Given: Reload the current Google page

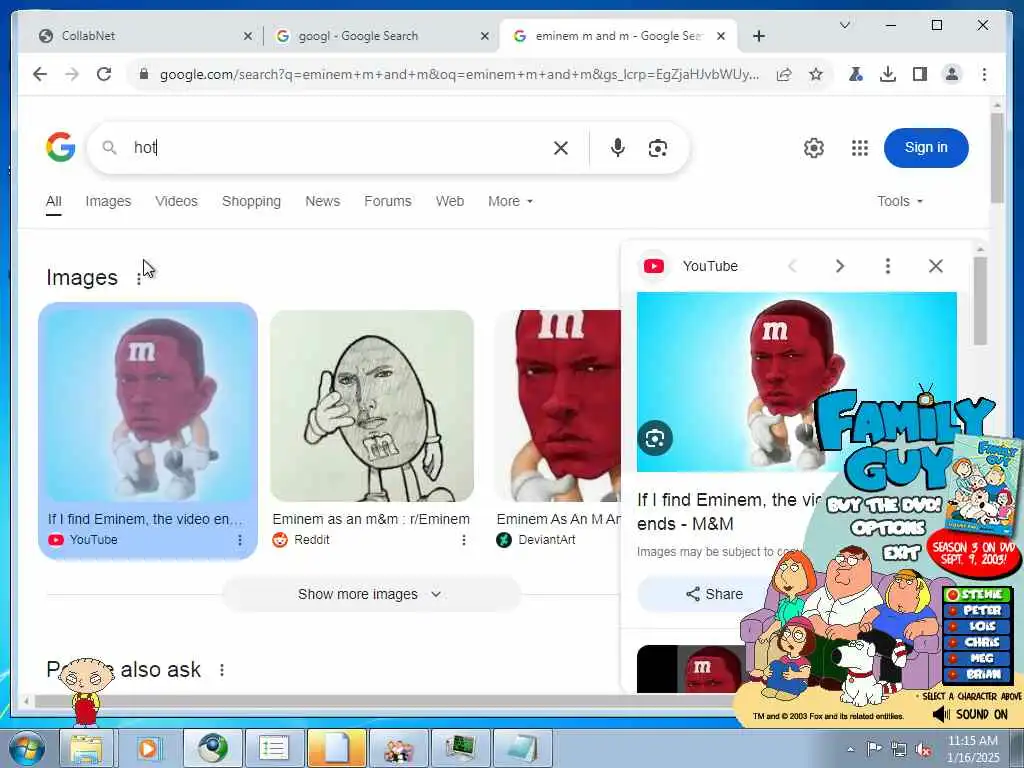Looking at the screenshot, I should click(x=104, y=74).
